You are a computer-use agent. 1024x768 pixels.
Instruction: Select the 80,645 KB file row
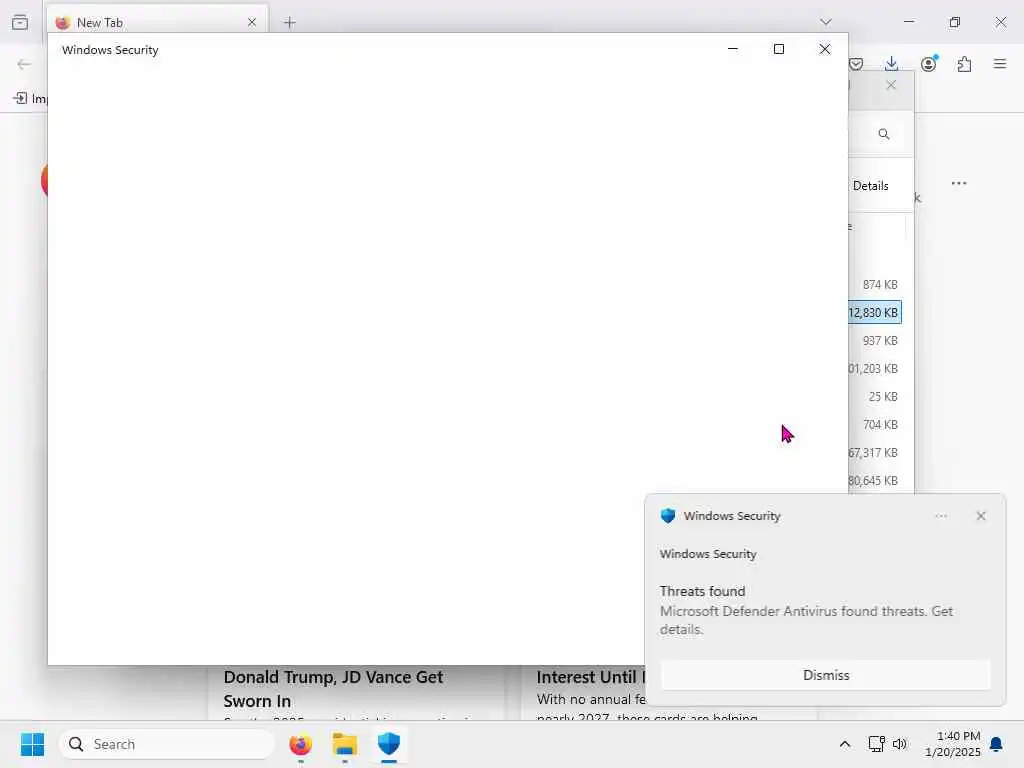click(x=875, y=481)
